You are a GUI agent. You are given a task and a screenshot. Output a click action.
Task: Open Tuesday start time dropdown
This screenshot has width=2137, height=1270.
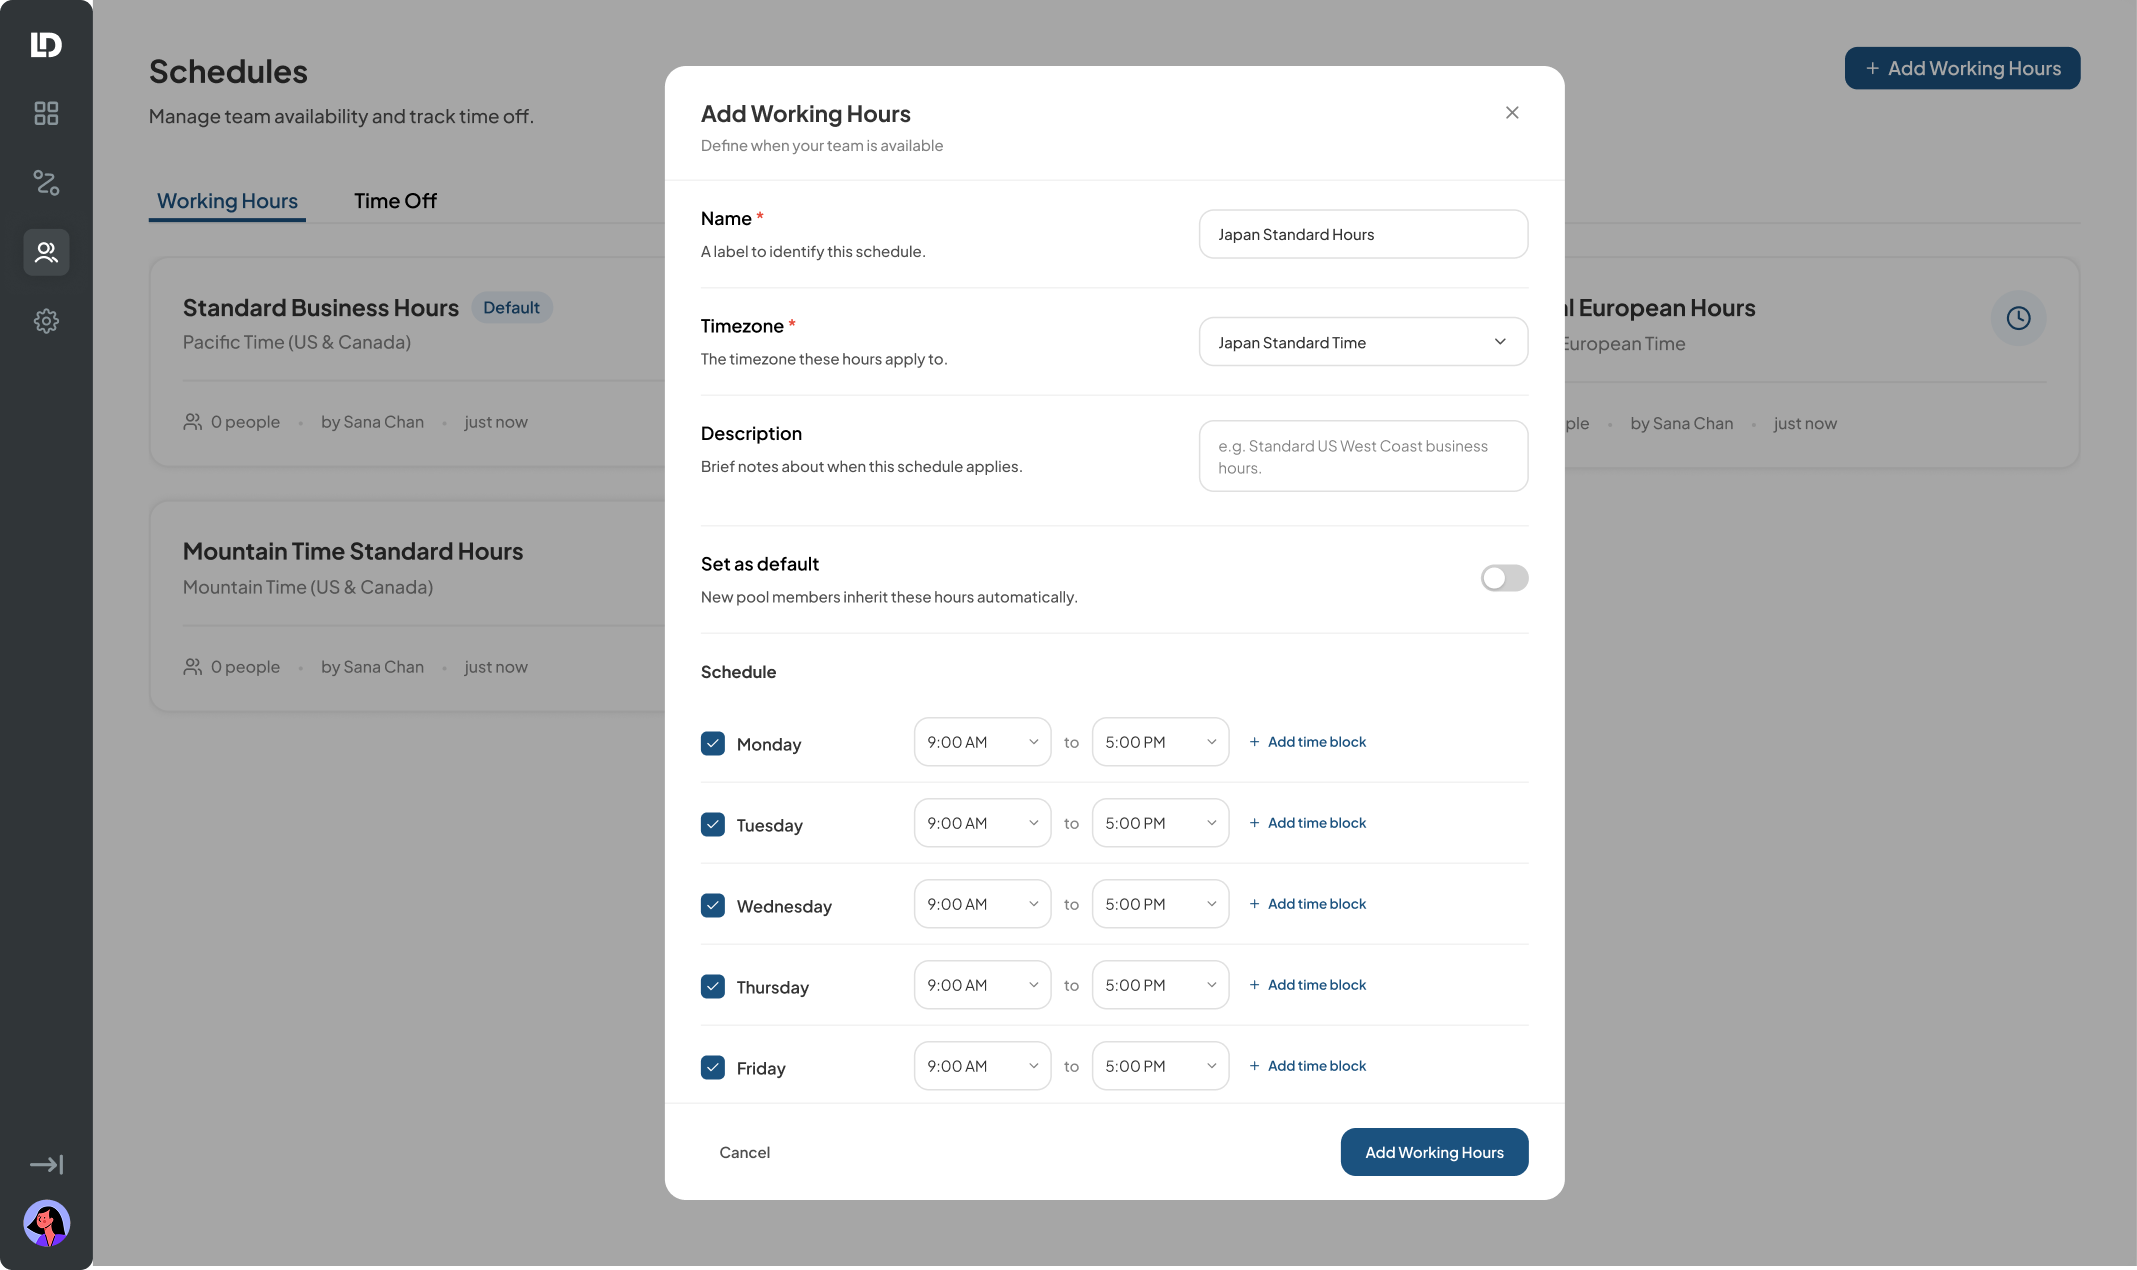982,823
